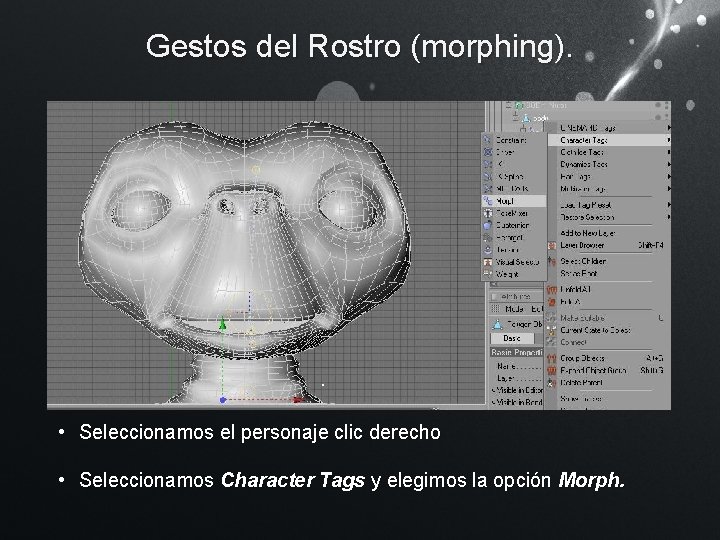Click the Current State to Object icon

tap(552, 330)
